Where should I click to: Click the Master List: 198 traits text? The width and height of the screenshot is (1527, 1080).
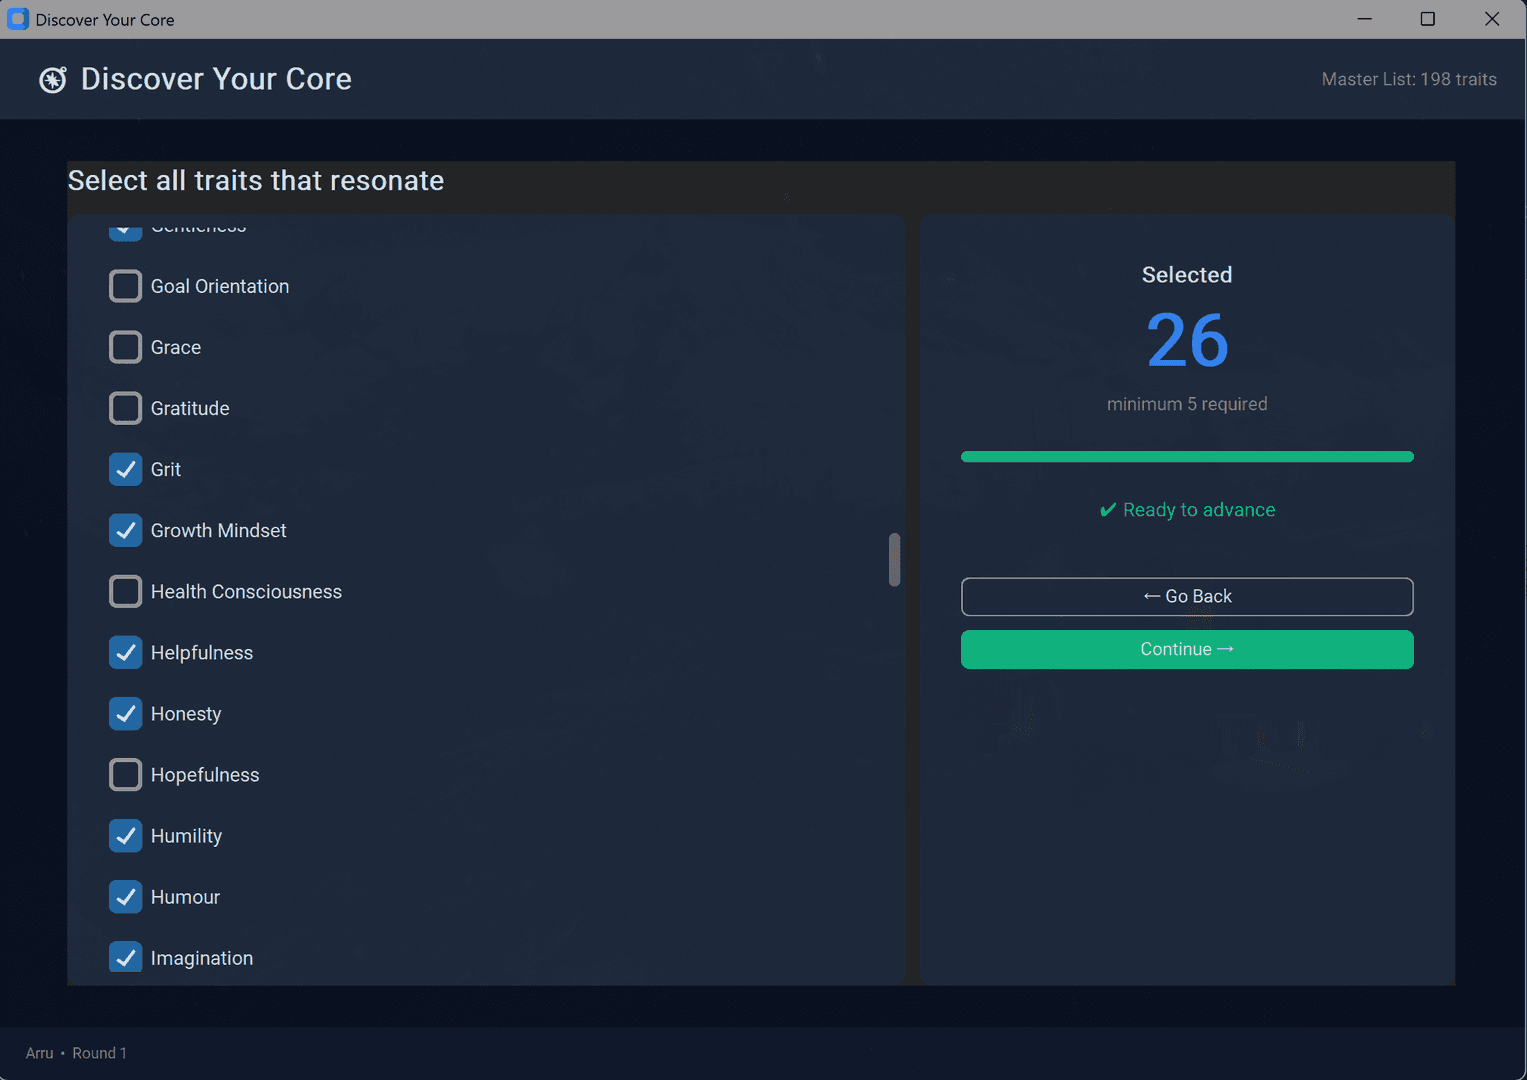tap(1409, 79)
